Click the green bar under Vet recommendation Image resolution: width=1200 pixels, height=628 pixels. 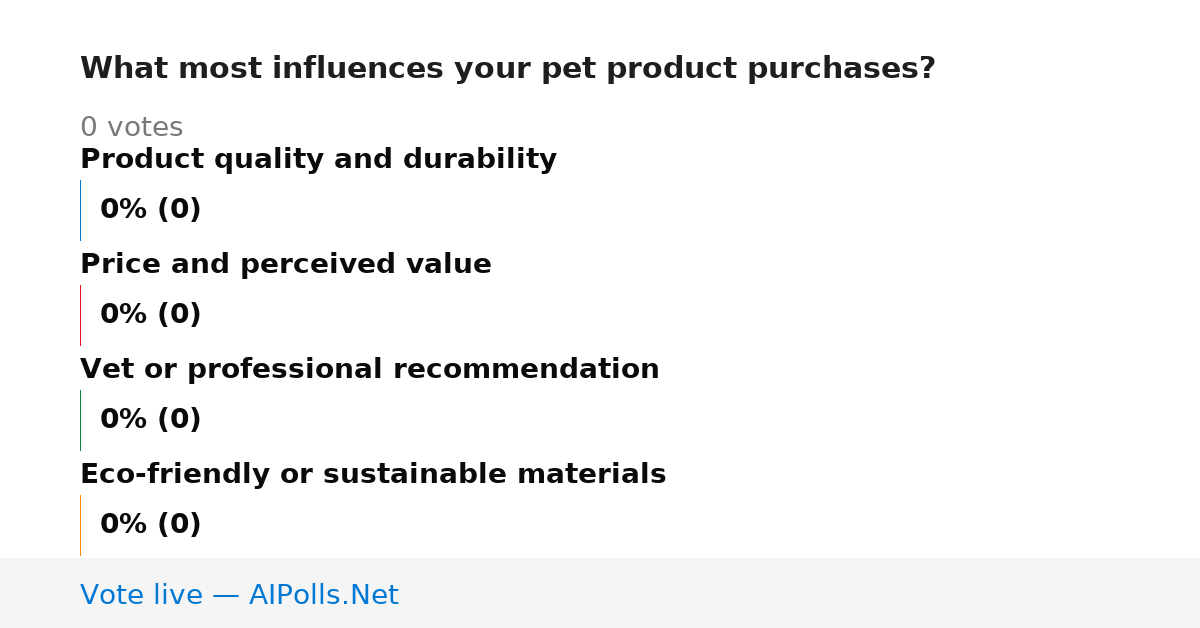click(80, 420)
